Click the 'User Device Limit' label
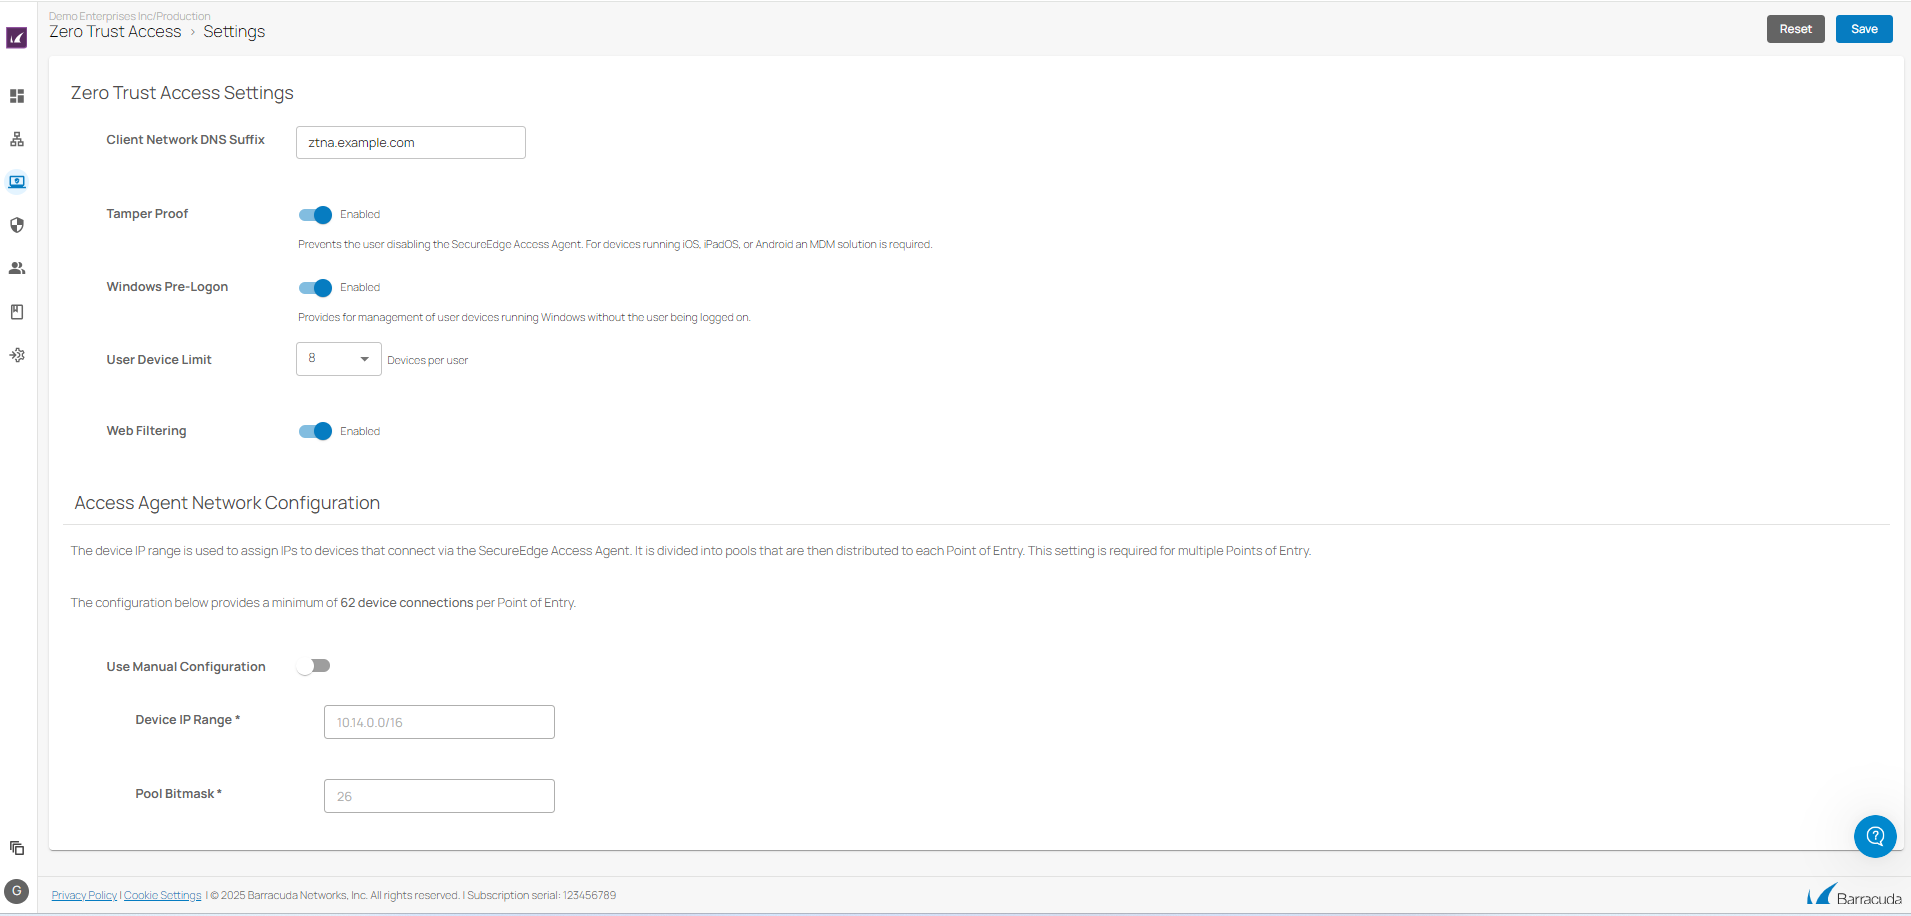The width and height of the screenshot is (1911, 916). [x=159, y=360]
